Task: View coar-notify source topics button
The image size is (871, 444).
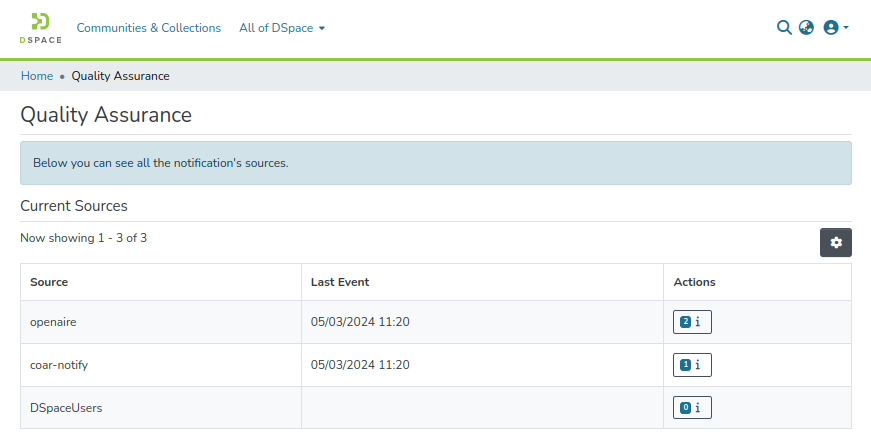Action: click(x=692, y=365)
